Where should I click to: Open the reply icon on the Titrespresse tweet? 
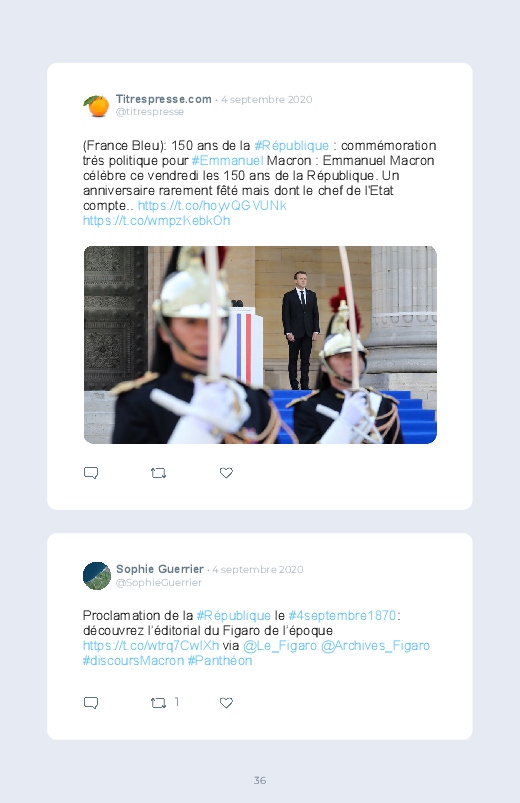pyautogui.click(x=91, y=473)
